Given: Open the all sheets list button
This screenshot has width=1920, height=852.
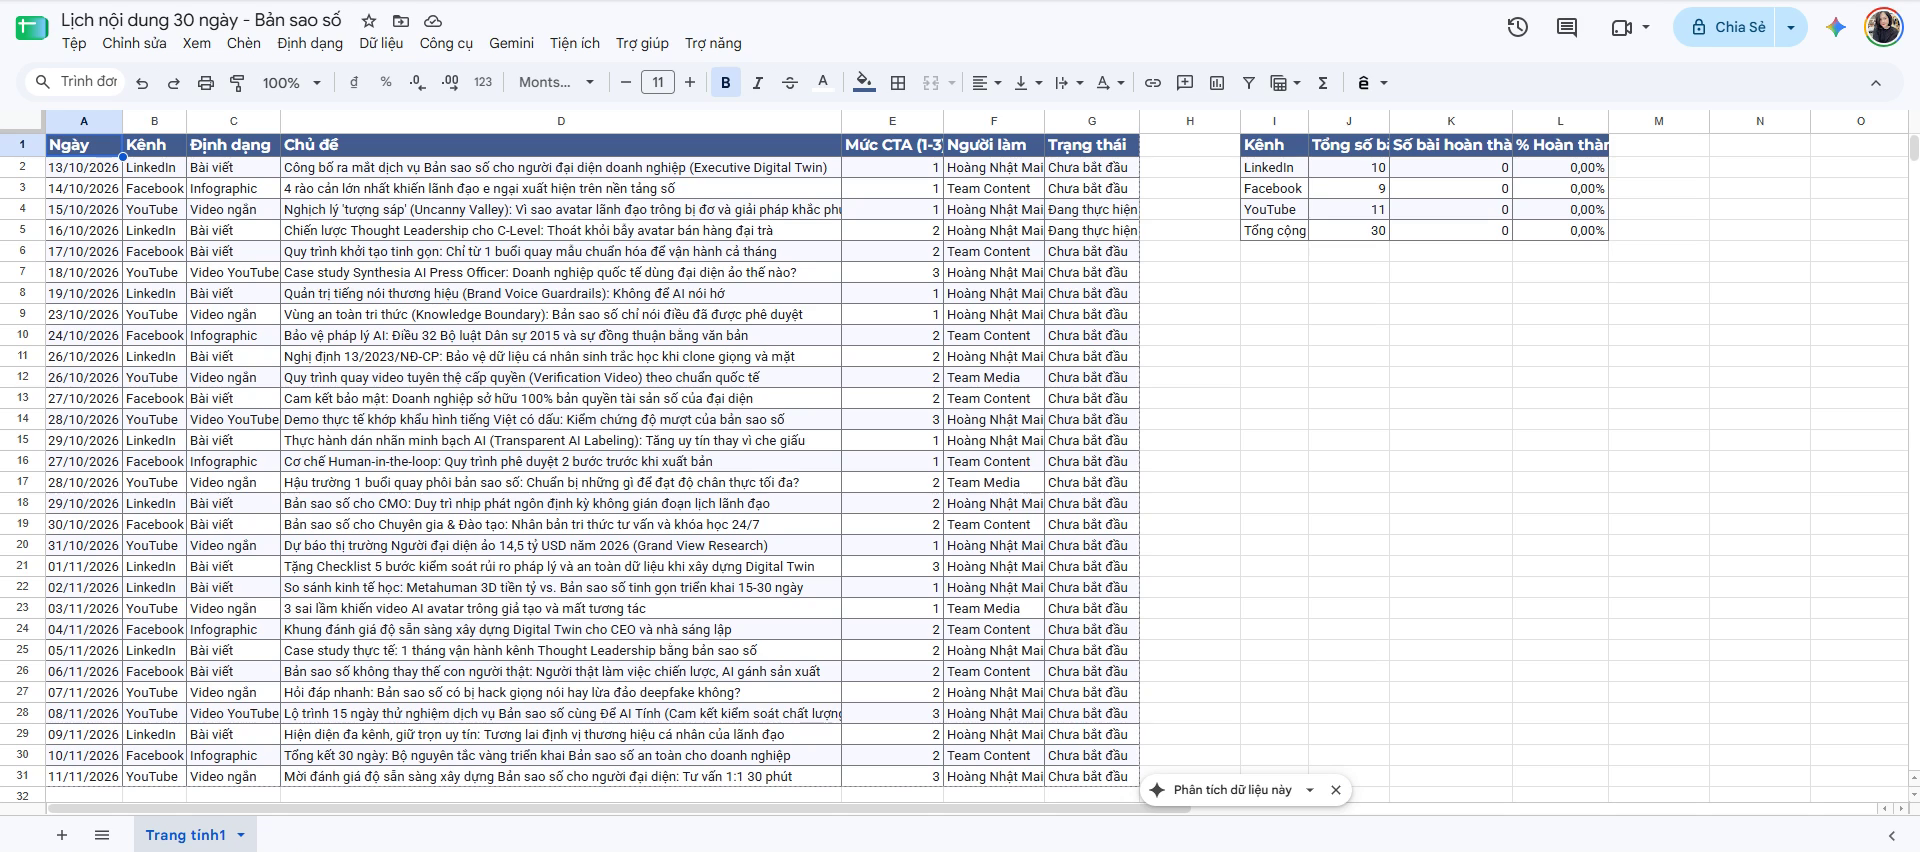Looking at the screenshot, I should [102, 835].
